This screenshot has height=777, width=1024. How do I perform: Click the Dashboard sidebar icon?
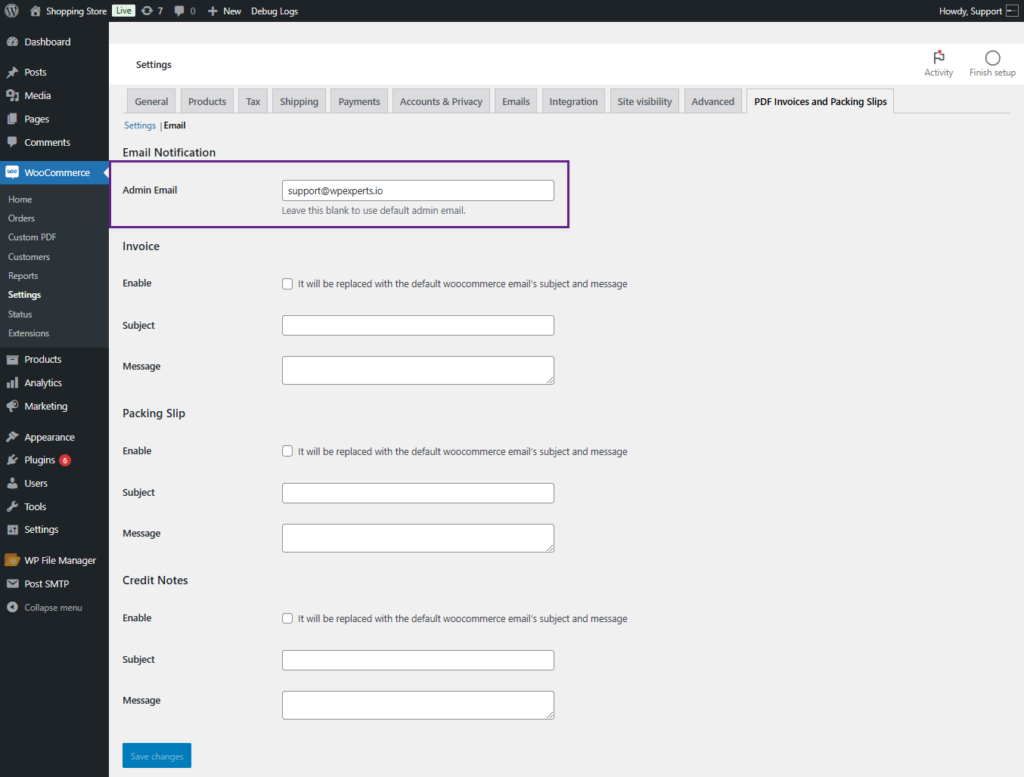coord(12,42)
